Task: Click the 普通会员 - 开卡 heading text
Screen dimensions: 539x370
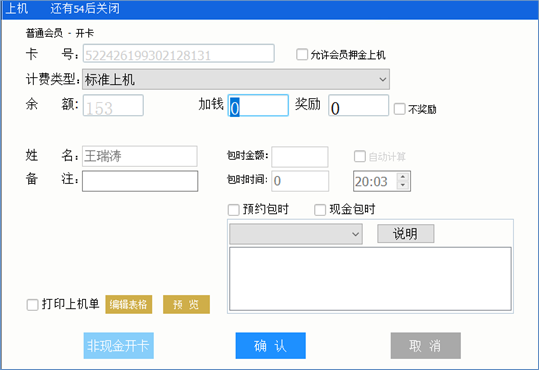Action: (60, 33)
